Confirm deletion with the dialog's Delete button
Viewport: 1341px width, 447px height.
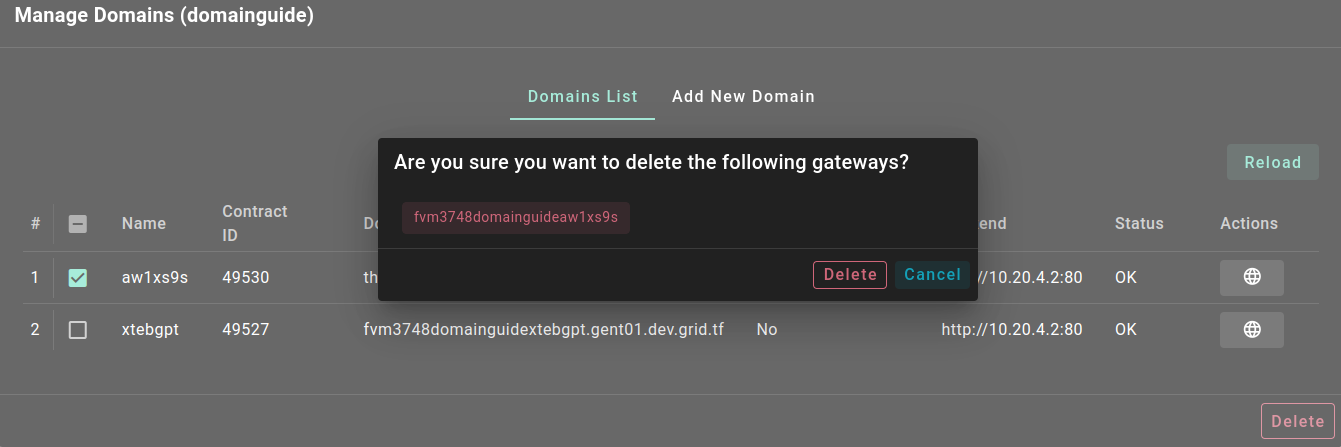[849, 275]
